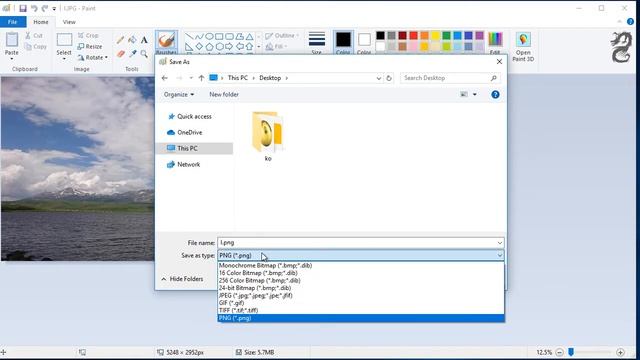Switch to the View ribbon tab
This screenshot has height=360, width=640.
tap(69, 22)
